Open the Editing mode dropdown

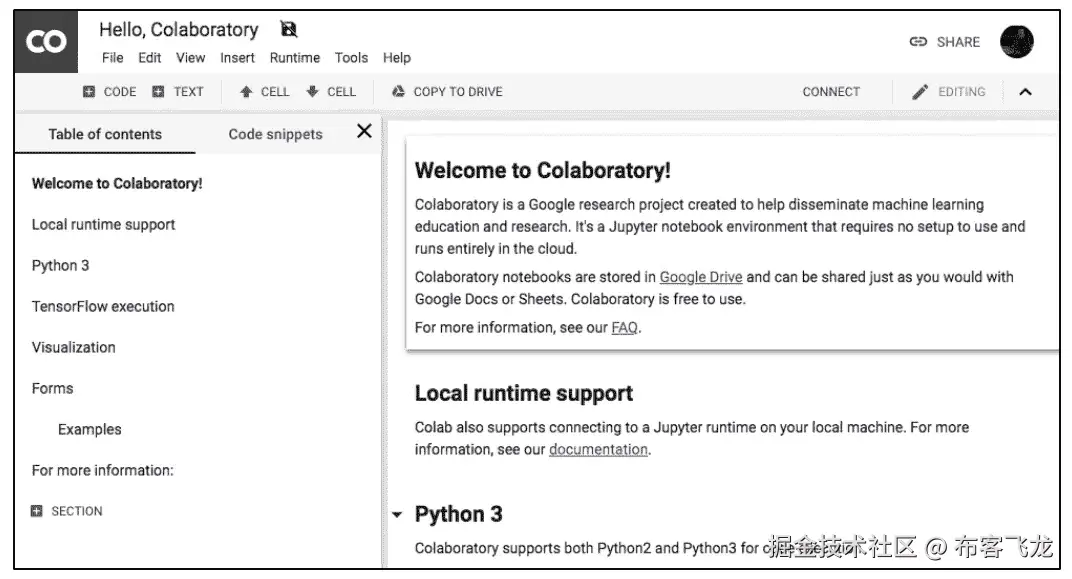pos(949,92)
